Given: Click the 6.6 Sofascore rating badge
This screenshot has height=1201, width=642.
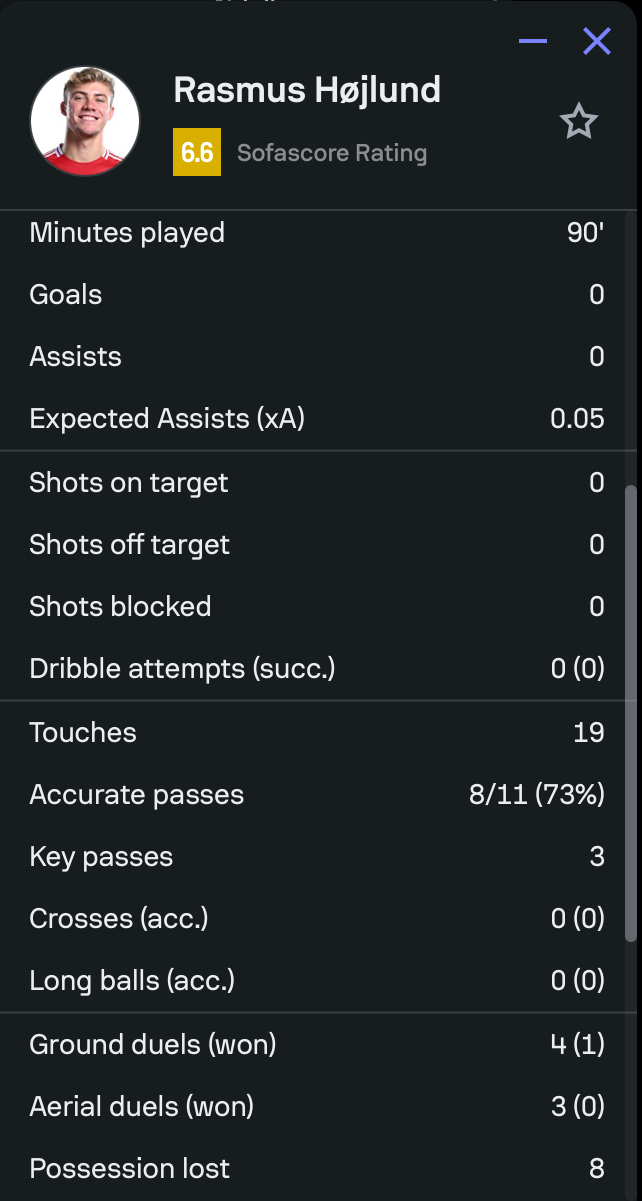Looking at the screenshot, I should (197, 152).
